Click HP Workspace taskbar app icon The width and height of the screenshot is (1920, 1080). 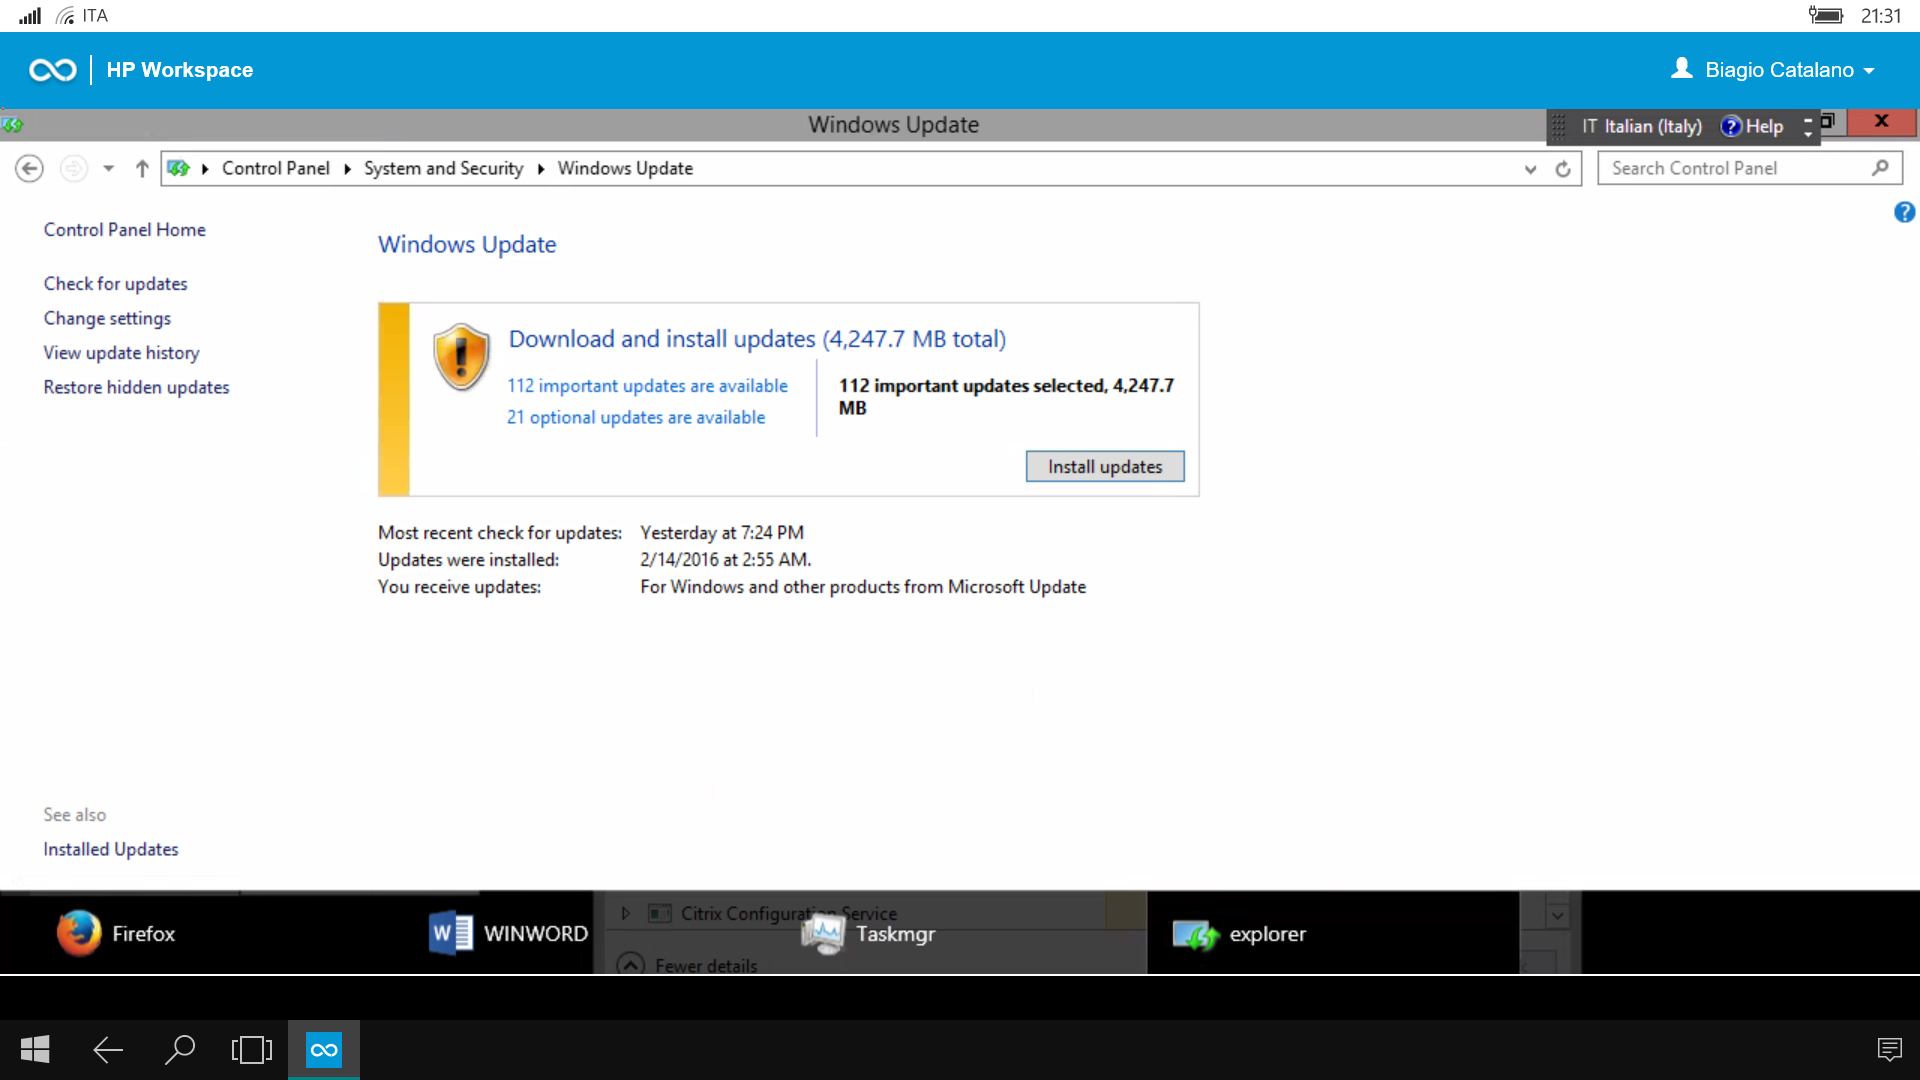[x=324, y=1049]
